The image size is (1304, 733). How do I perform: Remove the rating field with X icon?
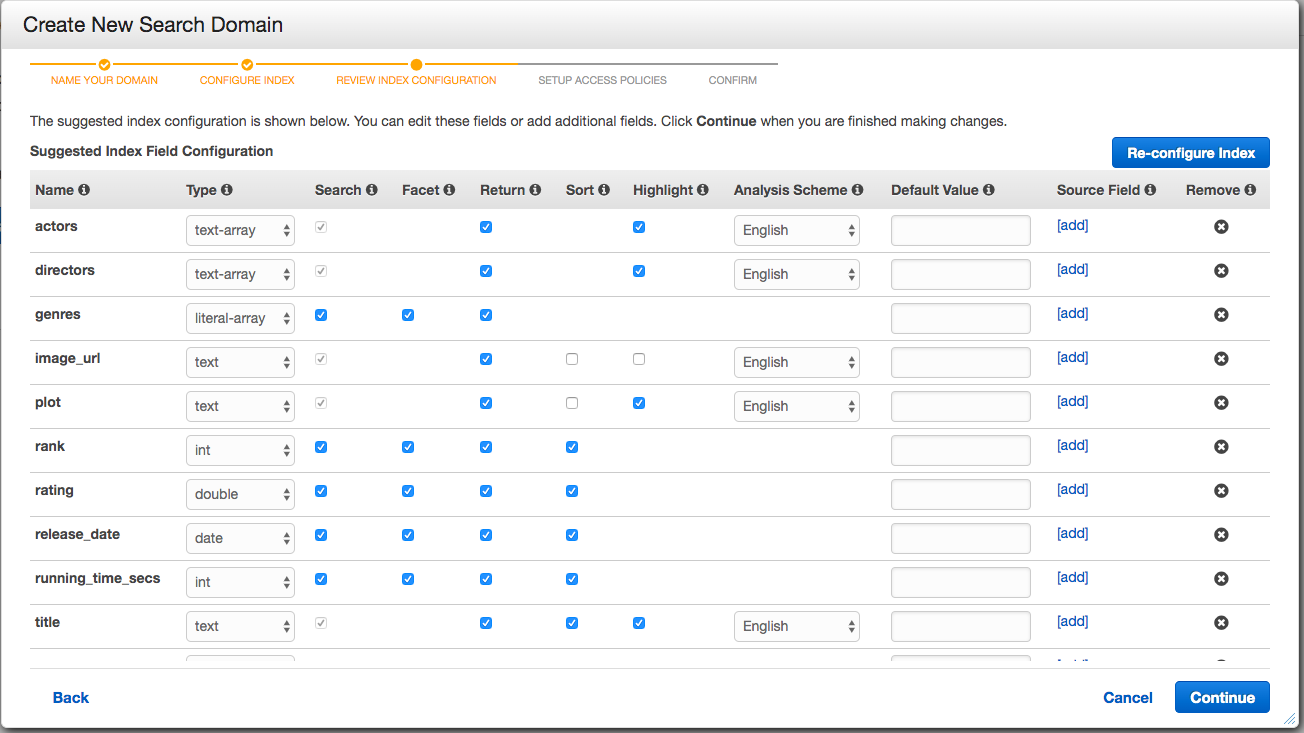(x=1221, y=491)
